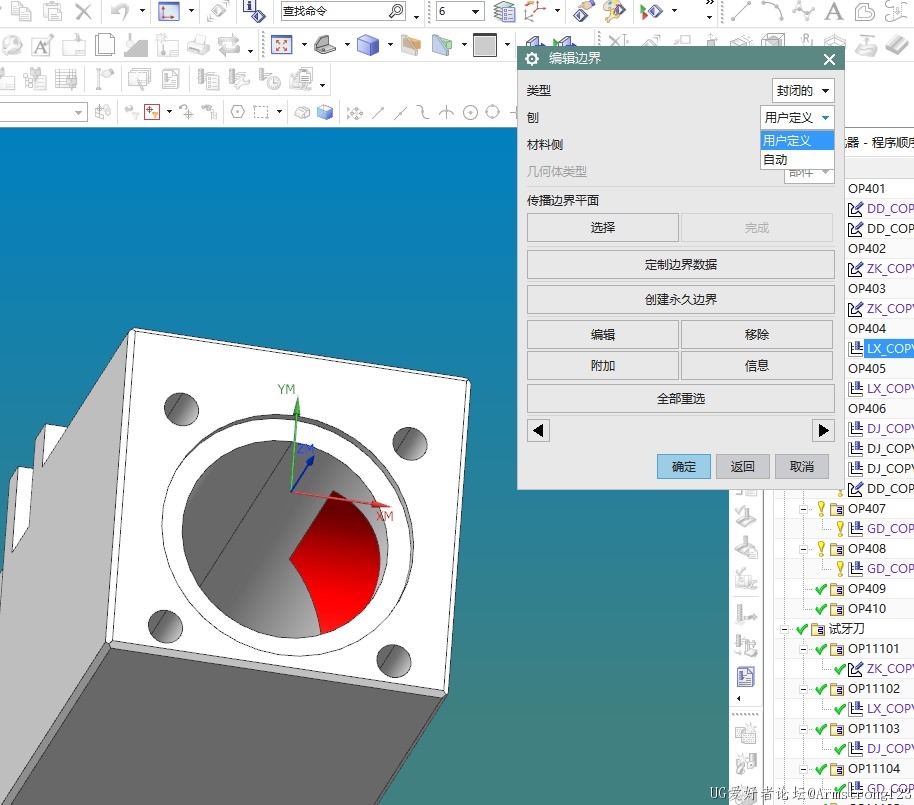914x805 pixels.
Task: Open dropdown arrow beside Fit view icon
Action: pyautogui.click(x=304, y=44)
